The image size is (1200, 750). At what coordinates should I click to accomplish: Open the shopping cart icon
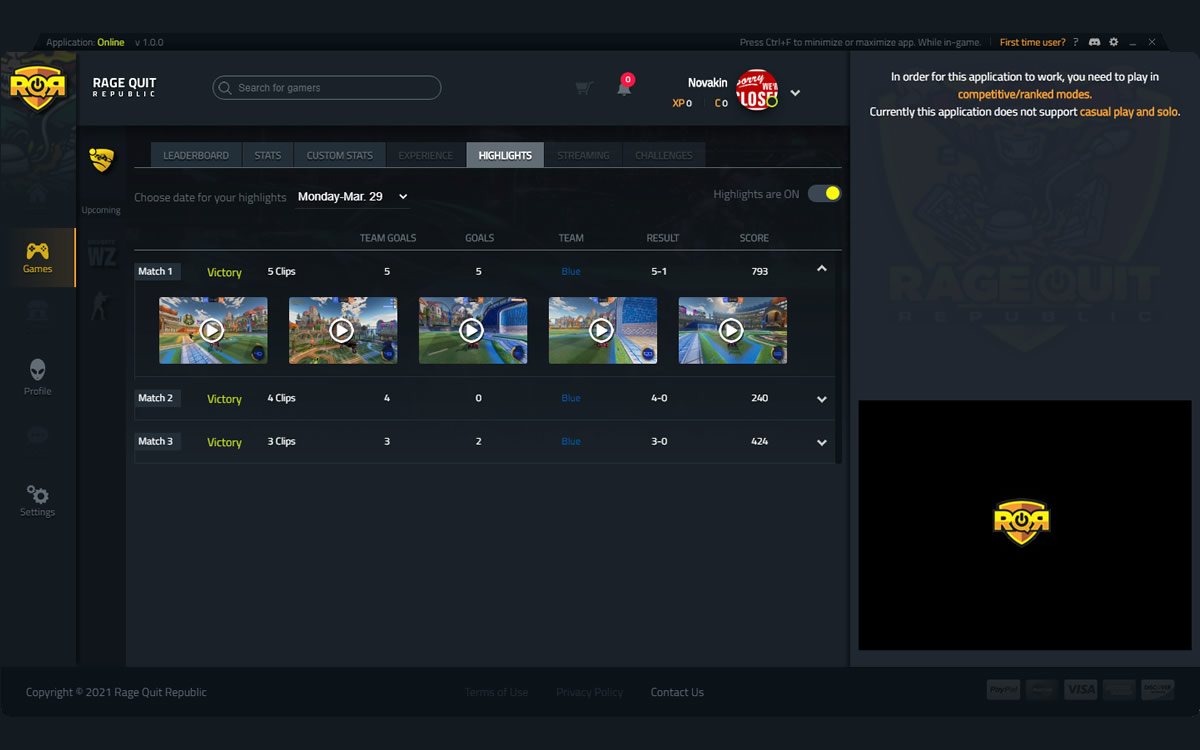[x=583, y=87]
